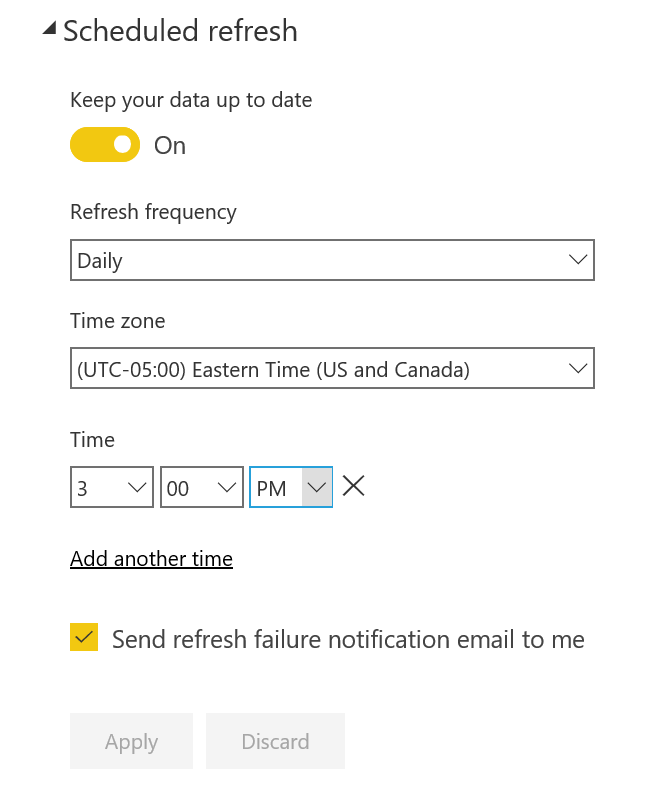Click Send refresh failure notification email label

point(348,639)
